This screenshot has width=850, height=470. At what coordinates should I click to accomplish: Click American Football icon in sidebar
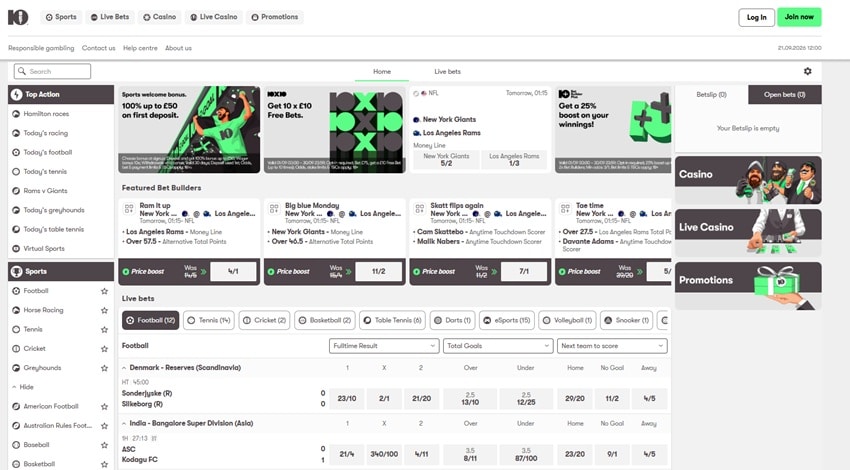16,406
